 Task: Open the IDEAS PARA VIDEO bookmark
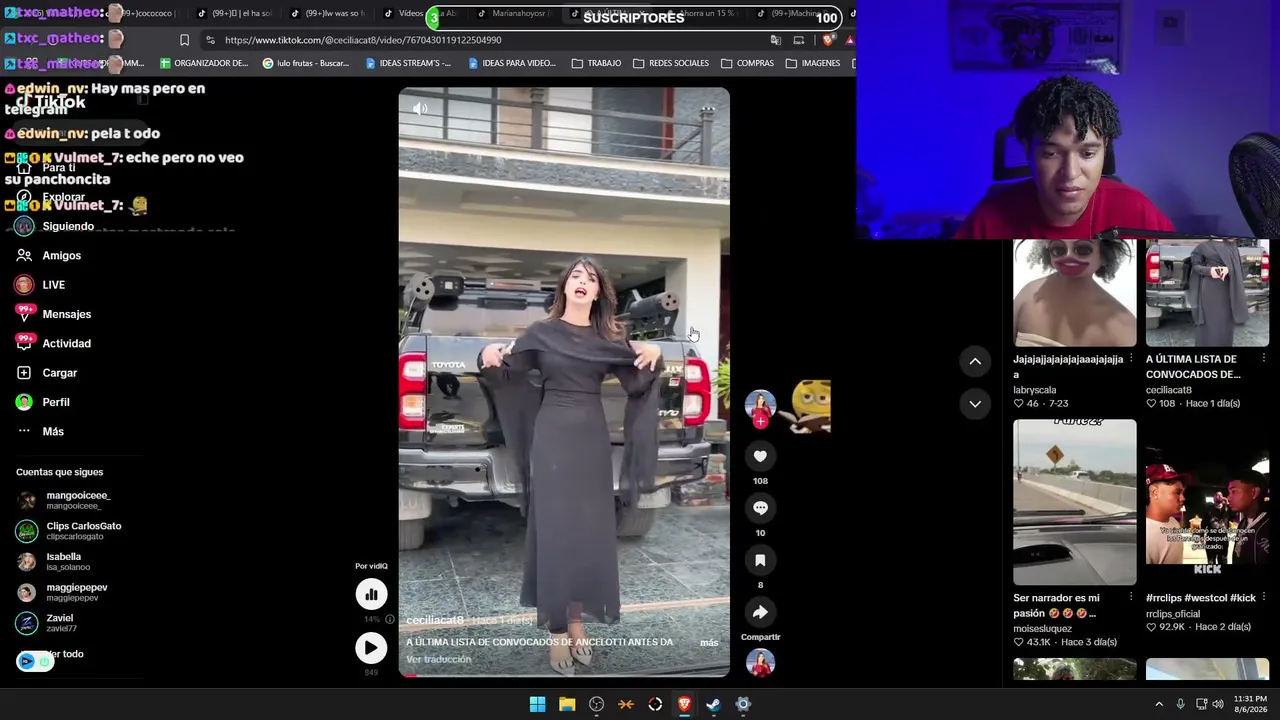click(512, 63)
